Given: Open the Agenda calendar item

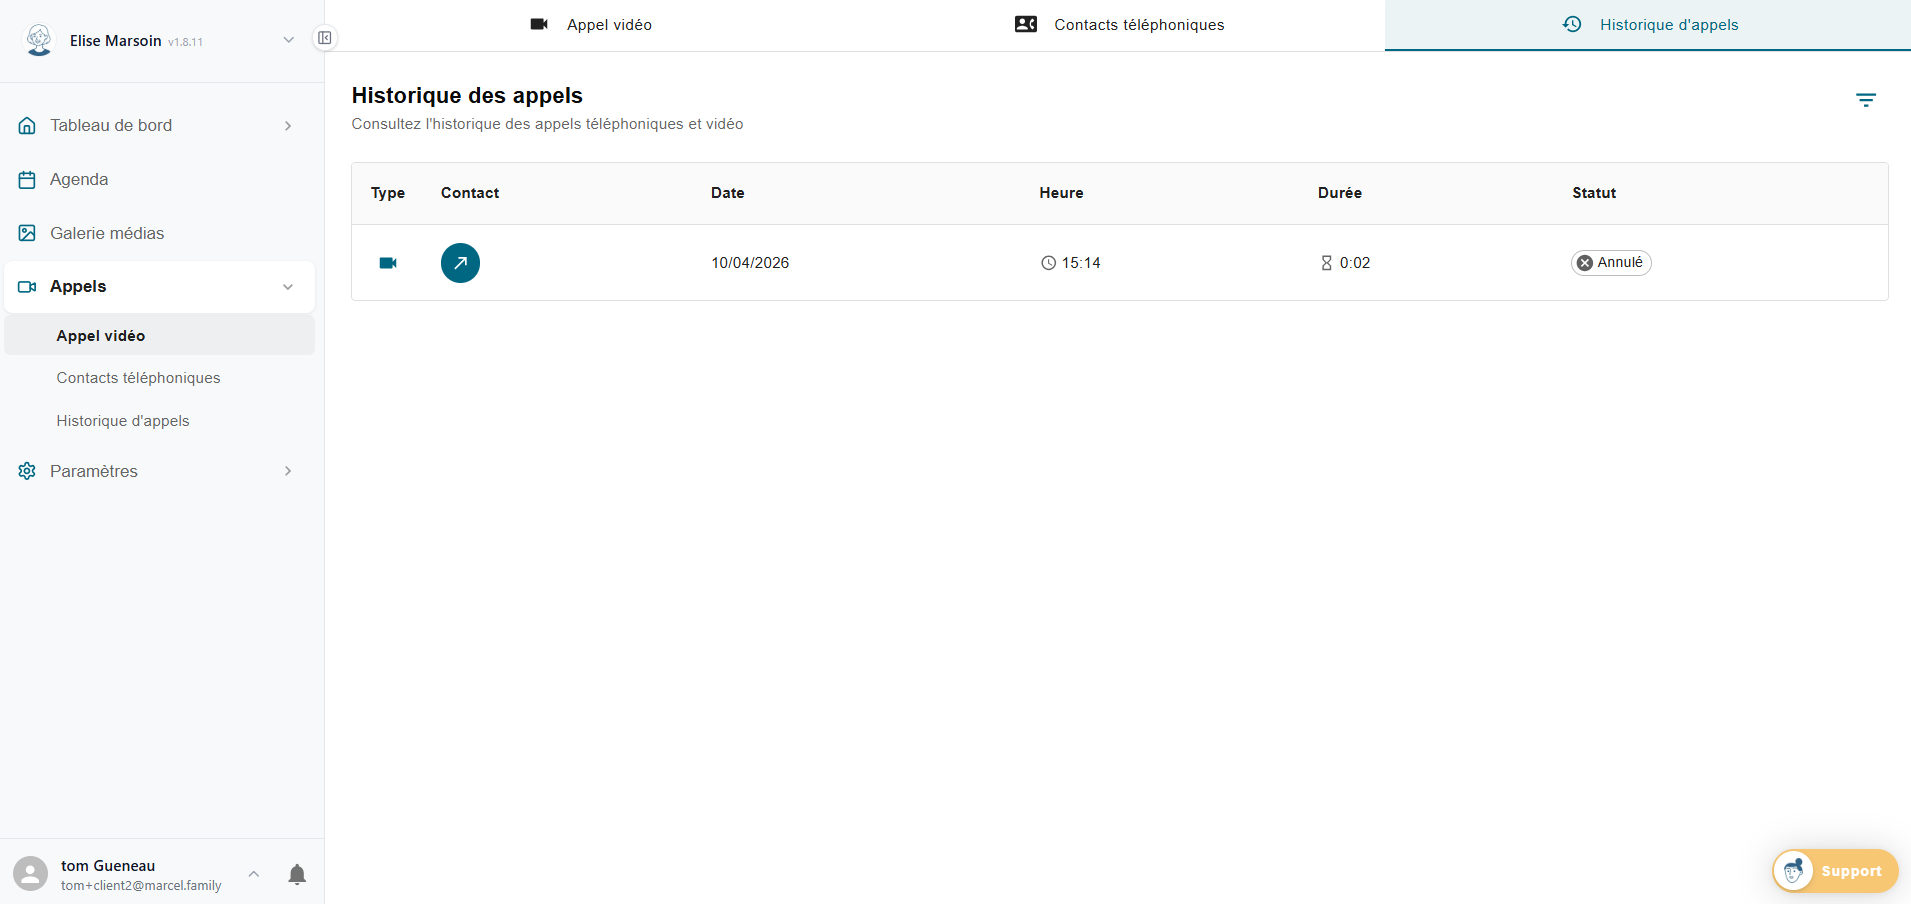Looking at the screenshot, I should tap(79, 180).
